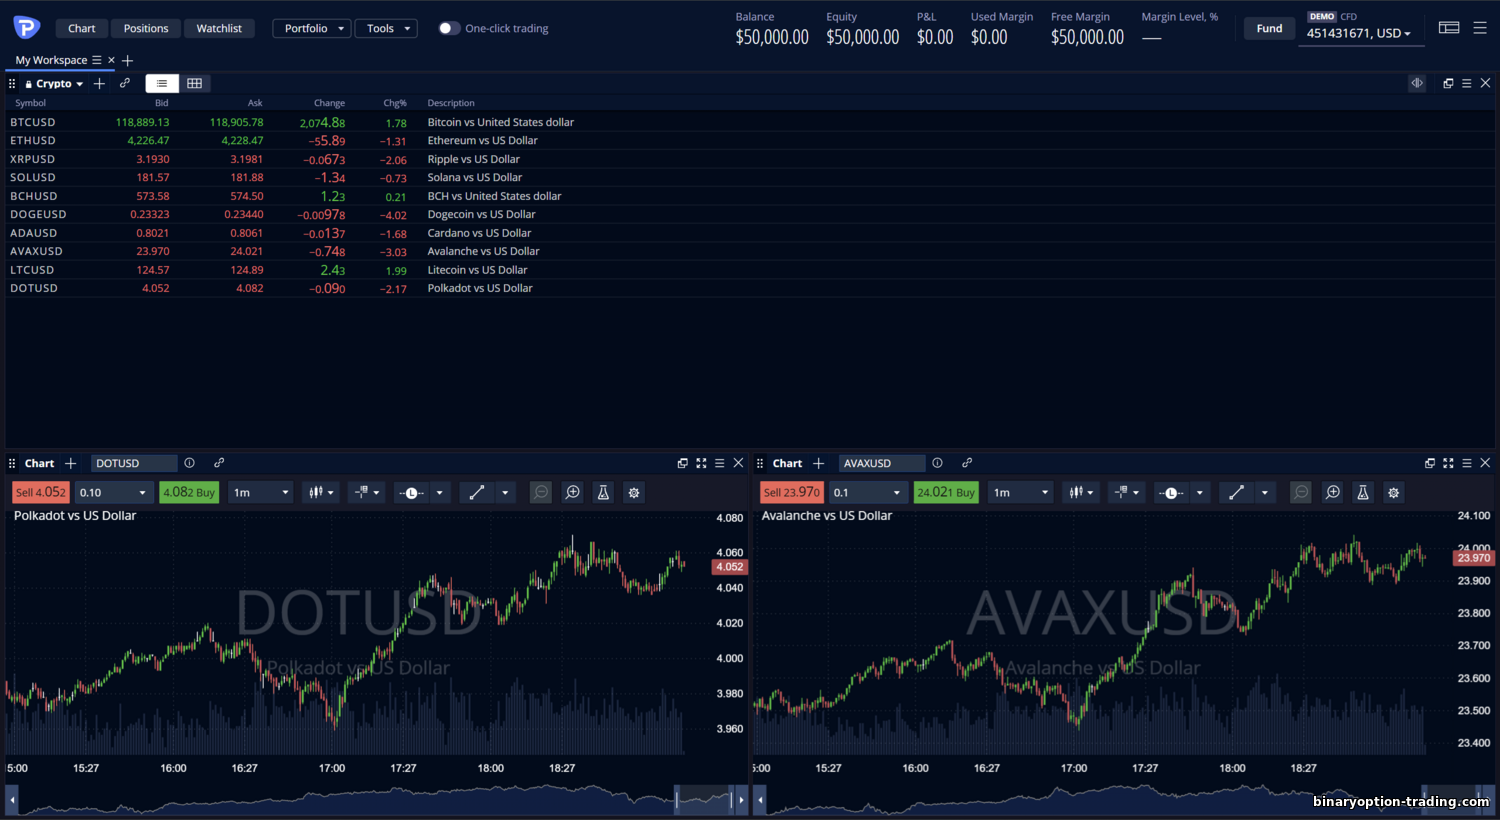Image resolution: width=1500 pixels, height=820 pixels.
Task: Switch watchlist to grid view
Action: tap(195, 84)
